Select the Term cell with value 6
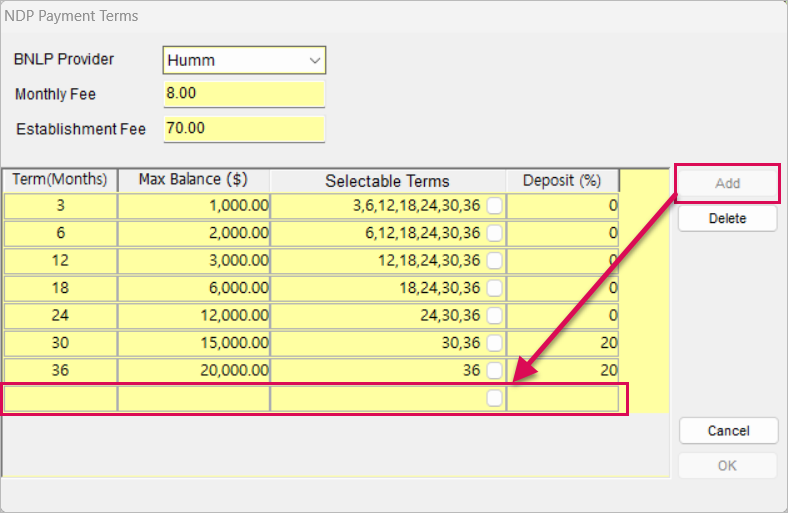Screen dimensions: 788x513 (x=60, y=233)
